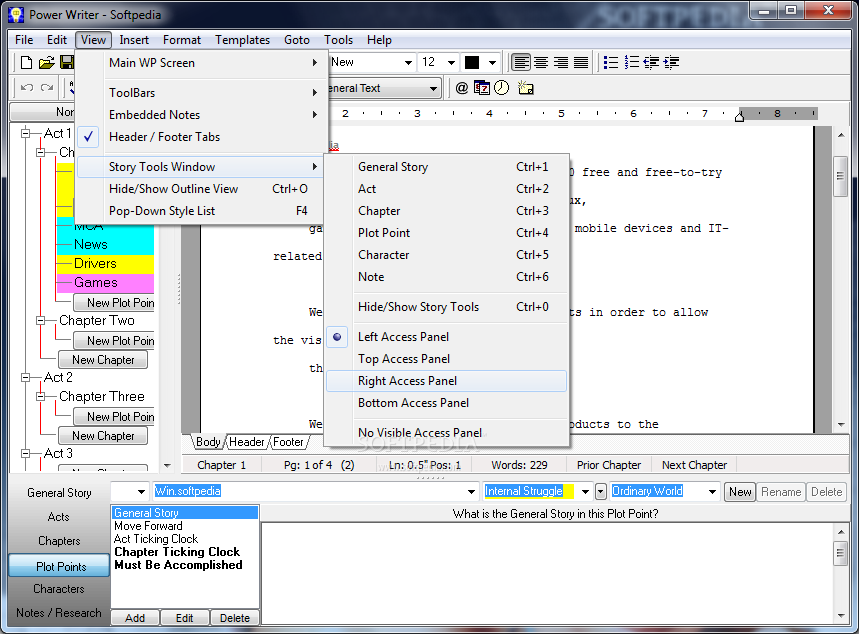Apply bulleted list formatting
The height and width of the screenshot is (634, 859).
[610, 62]
